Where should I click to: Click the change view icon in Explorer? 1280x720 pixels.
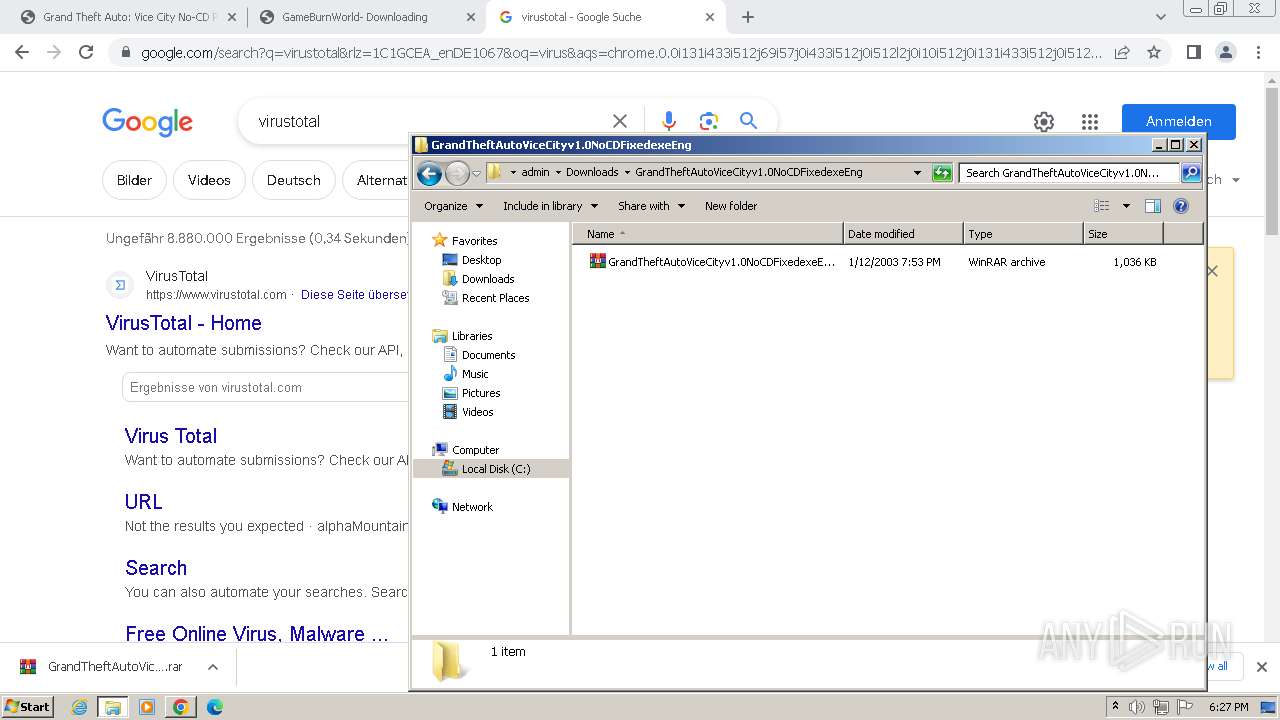(1102, 206)
